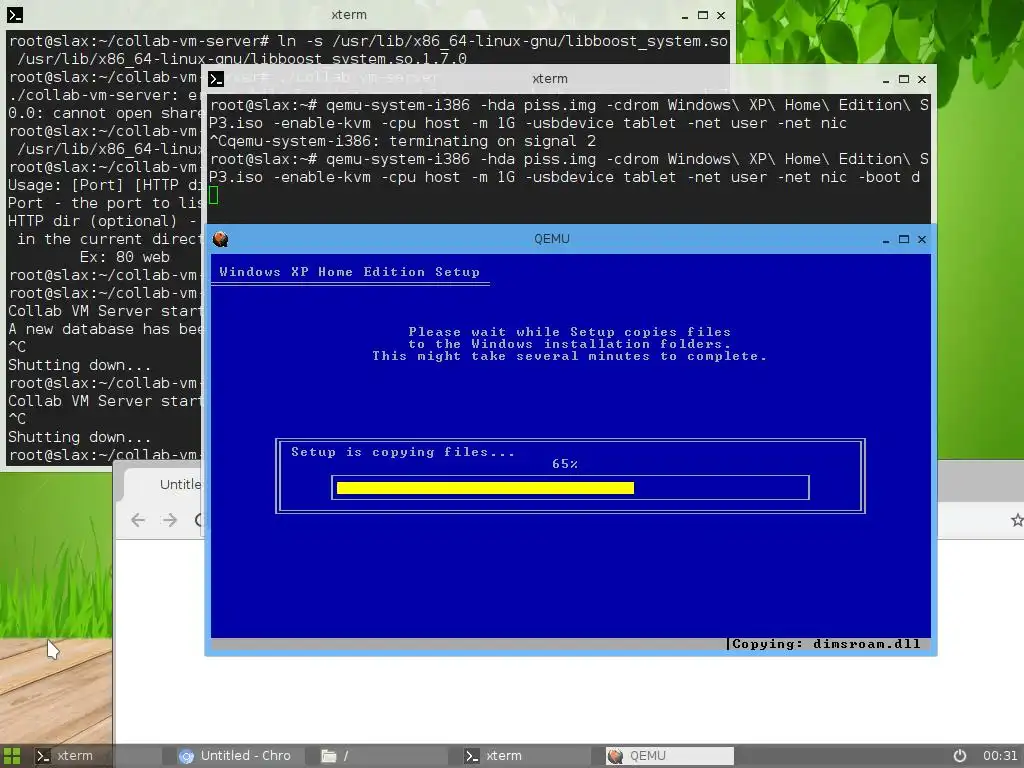Screen dimensions: 1024x768
Task: Click first 'Shutting down...' line in back xterm
Action: click(79, 365)
